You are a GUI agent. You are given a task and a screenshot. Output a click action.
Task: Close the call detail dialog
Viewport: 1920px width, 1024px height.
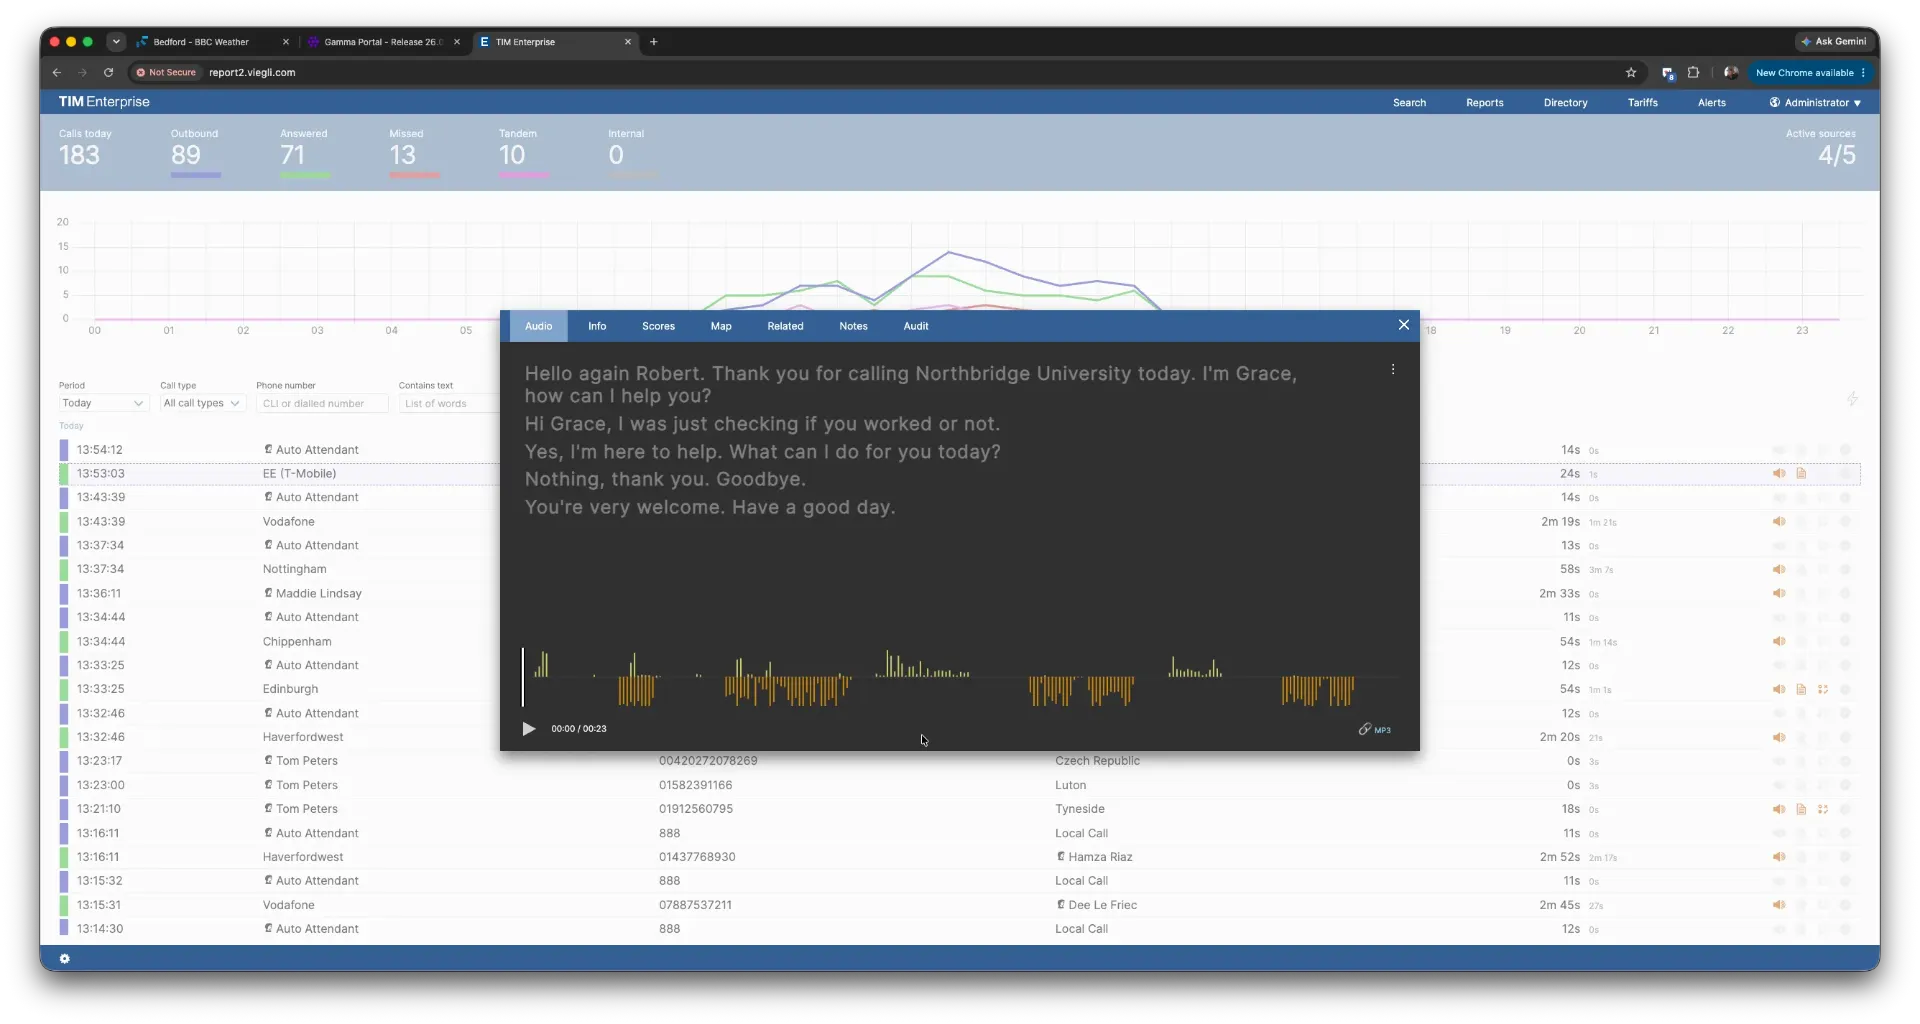click(x=1403, y=325)
